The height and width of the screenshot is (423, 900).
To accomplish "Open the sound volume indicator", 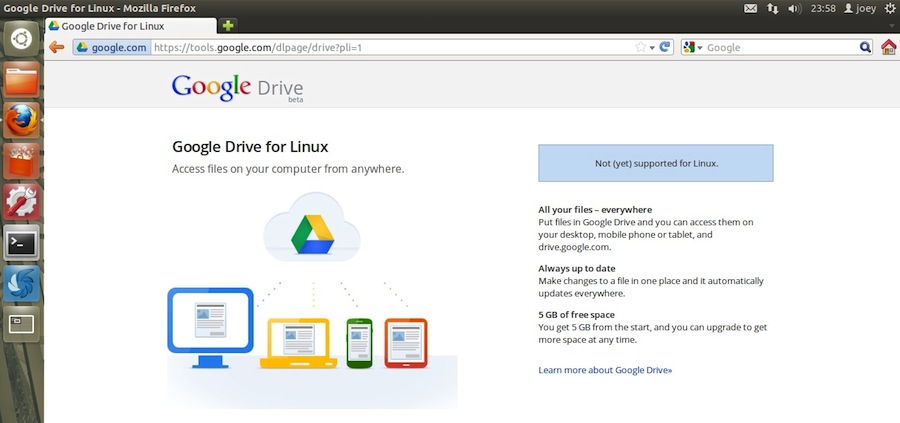I will tap(794, 9).
